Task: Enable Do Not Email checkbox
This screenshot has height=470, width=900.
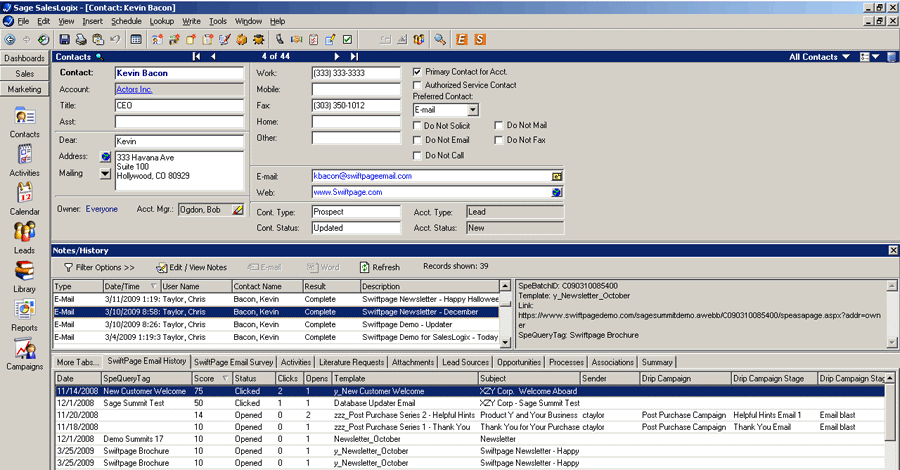Action: click(417, 140)
